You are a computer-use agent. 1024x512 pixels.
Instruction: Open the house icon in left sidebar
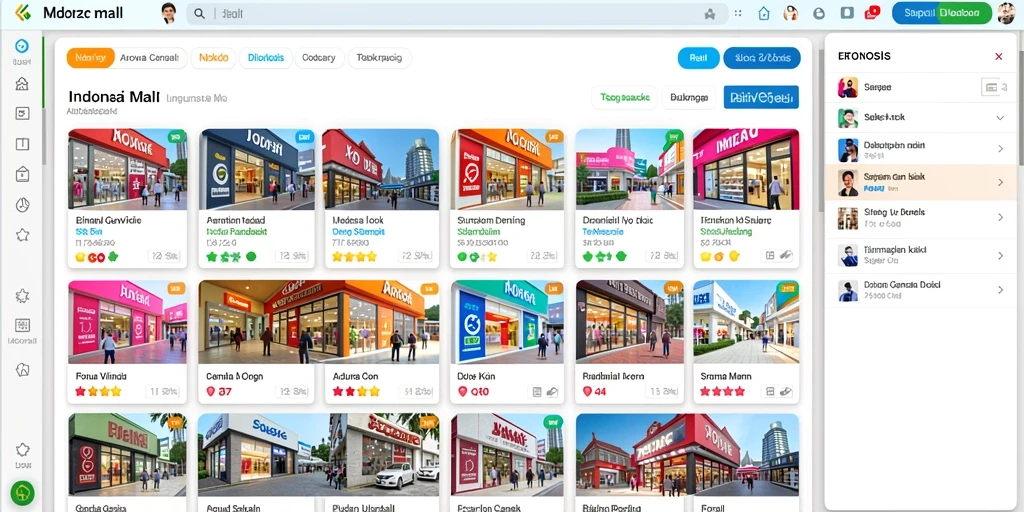pyautogui.click(x=22, y=84)
